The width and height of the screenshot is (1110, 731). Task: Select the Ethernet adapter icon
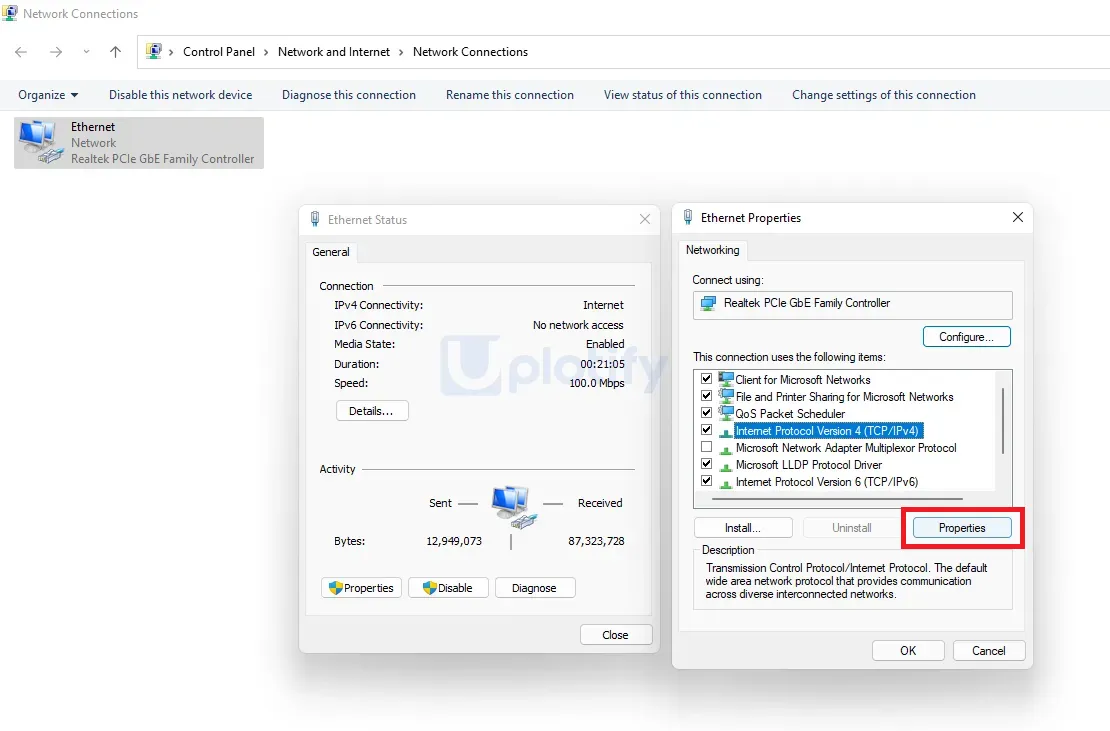click(41, 142)
